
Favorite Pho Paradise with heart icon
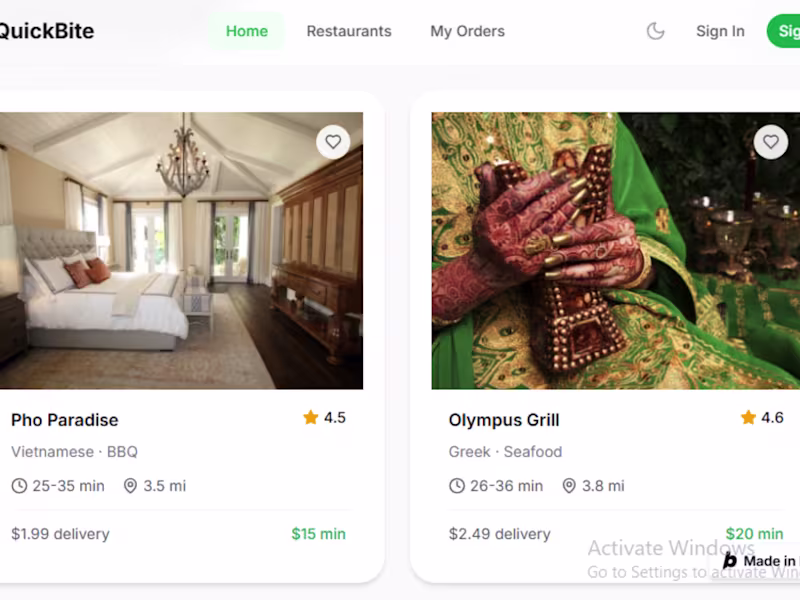(x=333, y=142)
